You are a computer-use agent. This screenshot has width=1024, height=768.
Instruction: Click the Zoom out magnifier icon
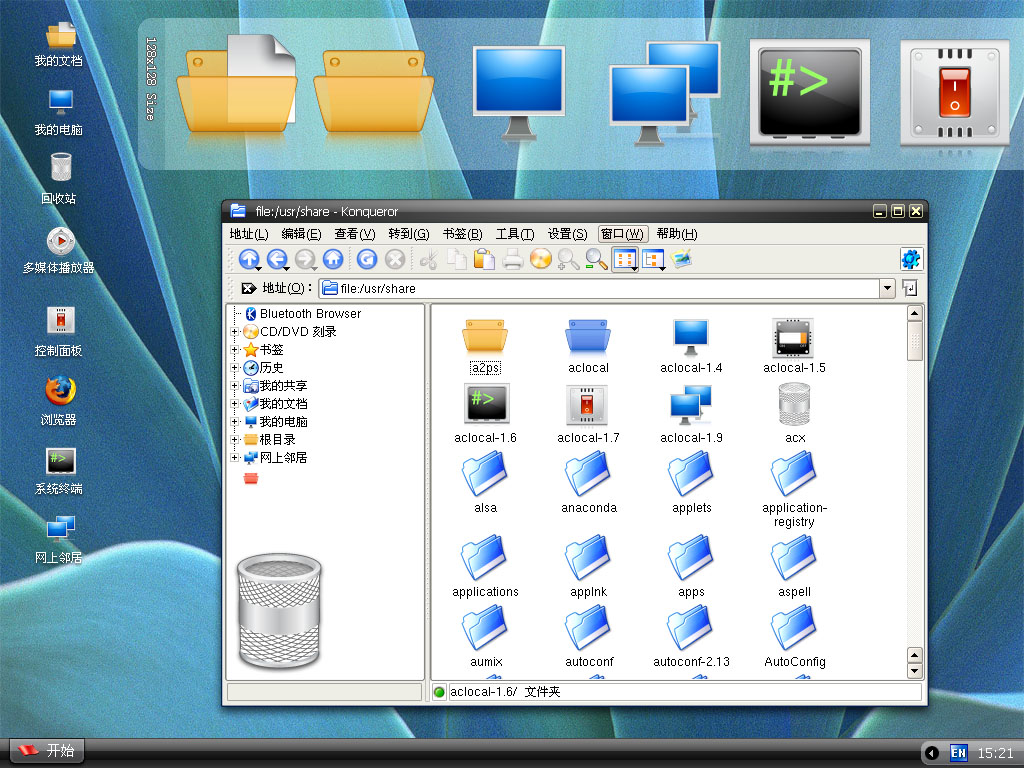coord(596,259)
